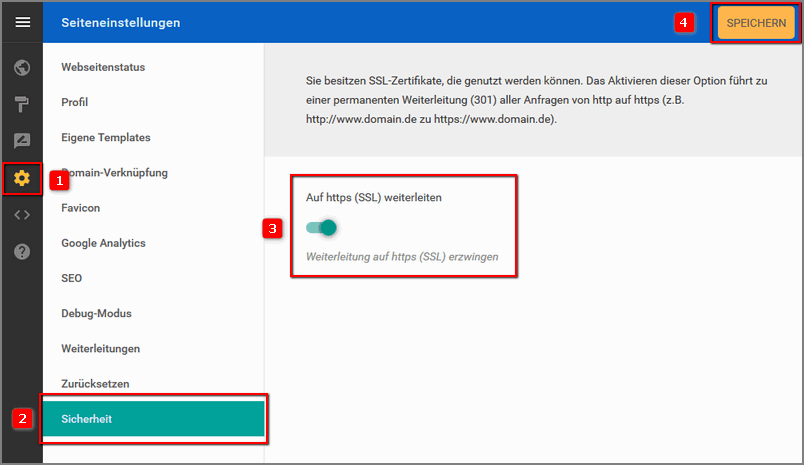This screenshot has height=465, width=804.
Task: Click the question mark help icon
Action: (x=22, y=252)
